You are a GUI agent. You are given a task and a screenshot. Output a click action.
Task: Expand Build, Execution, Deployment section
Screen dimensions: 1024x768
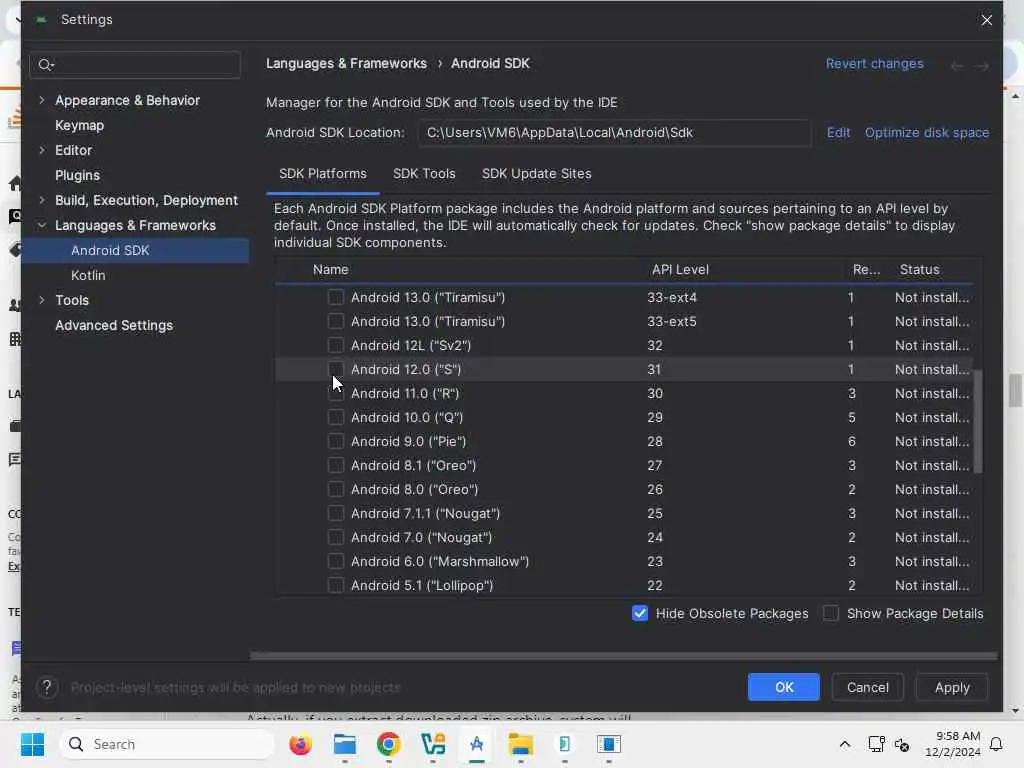pos(42,200)
